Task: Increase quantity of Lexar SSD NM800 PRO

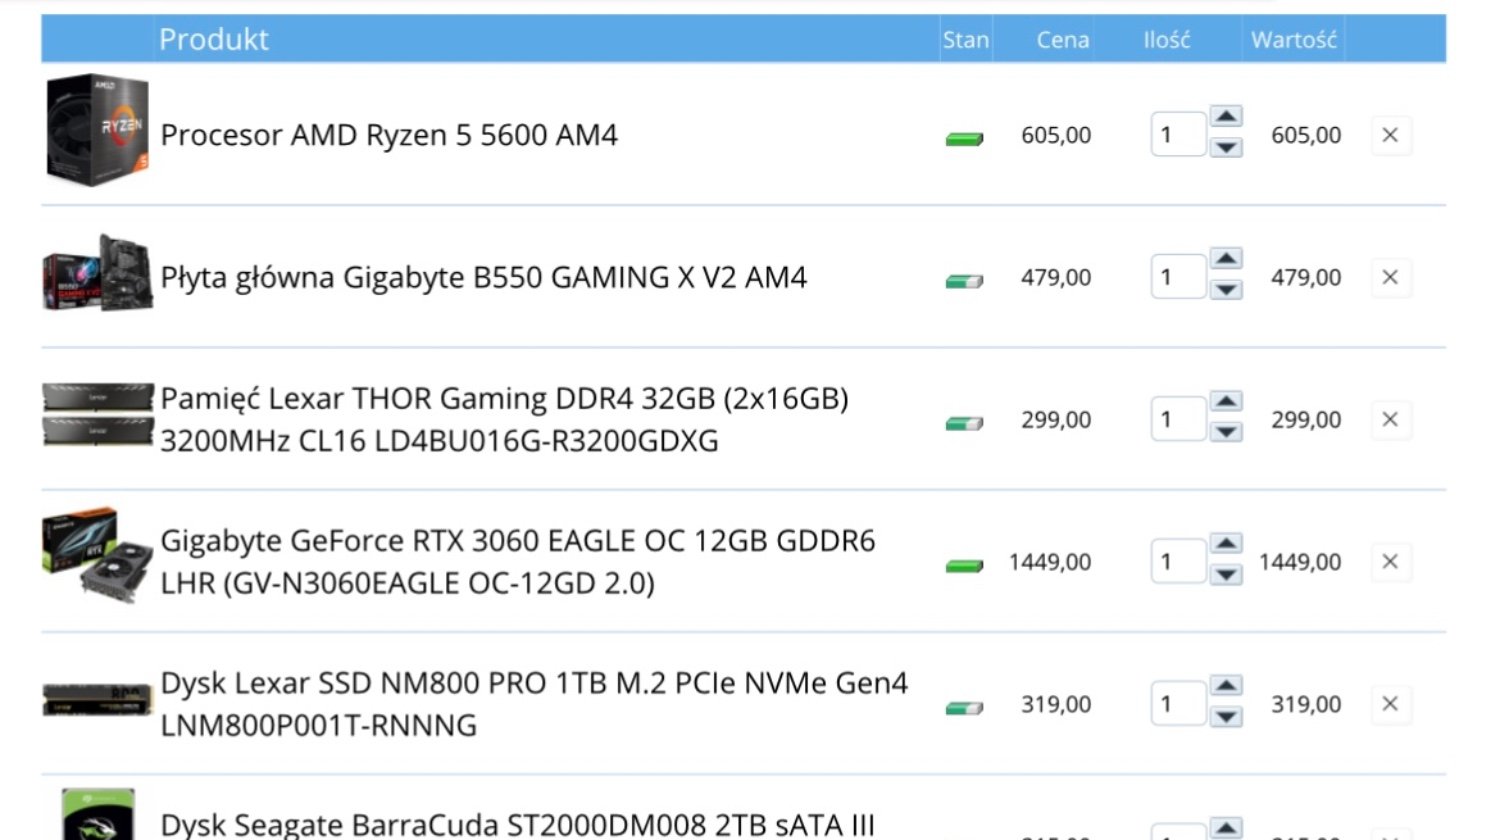Action: [1226, 686]
